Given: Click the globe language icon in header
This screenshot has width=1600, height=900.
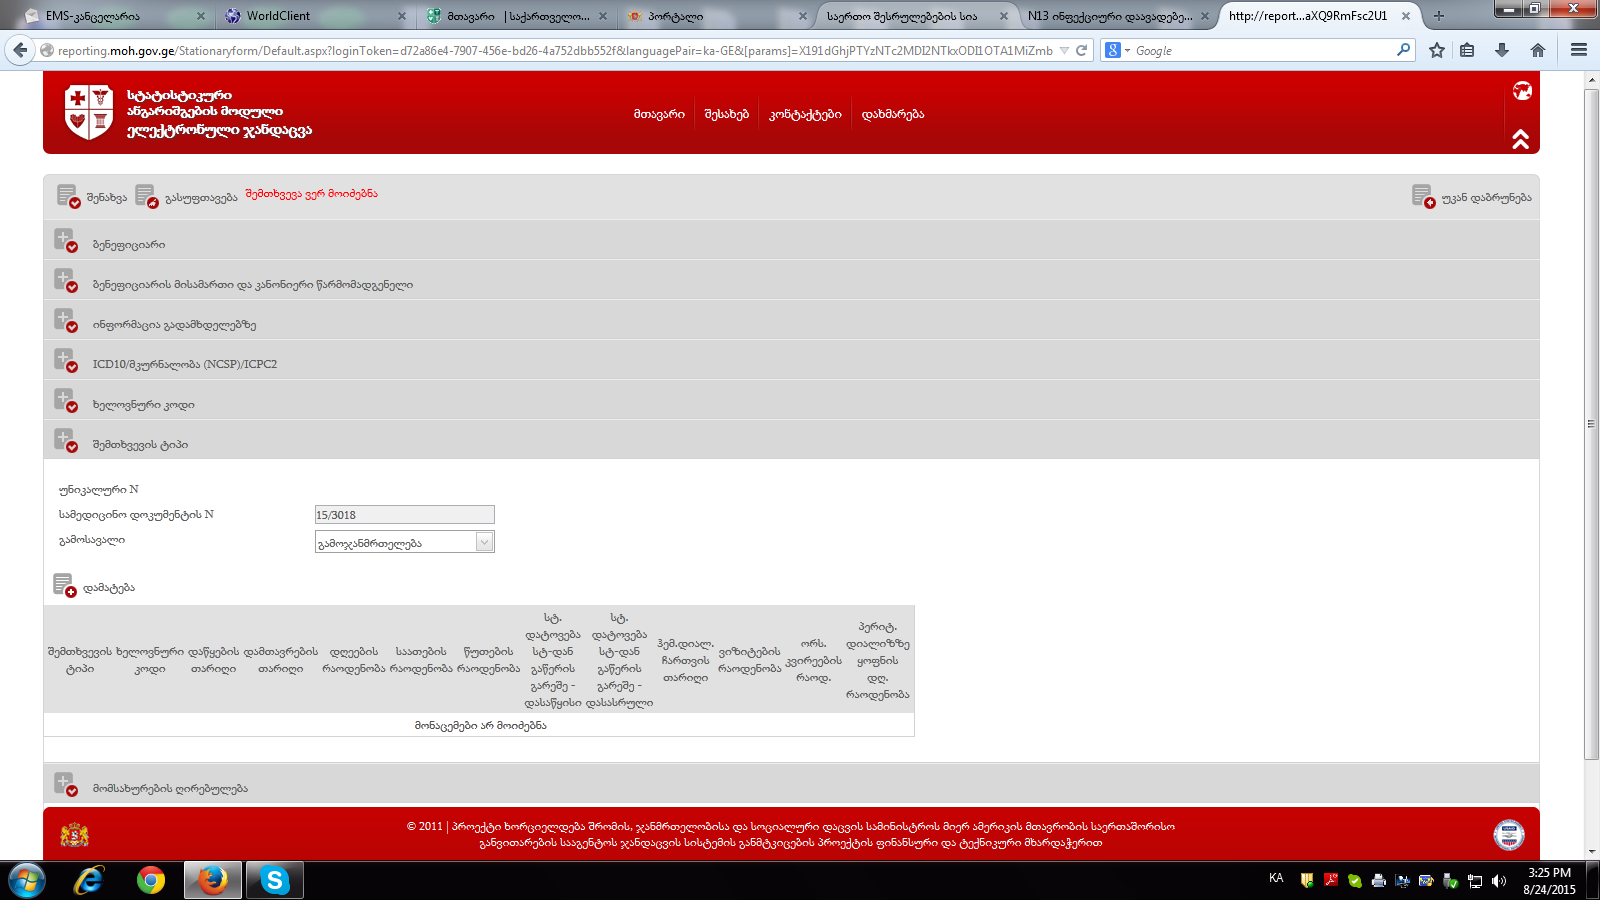Looking at the screenshot, I should (x=1522, y=91).
